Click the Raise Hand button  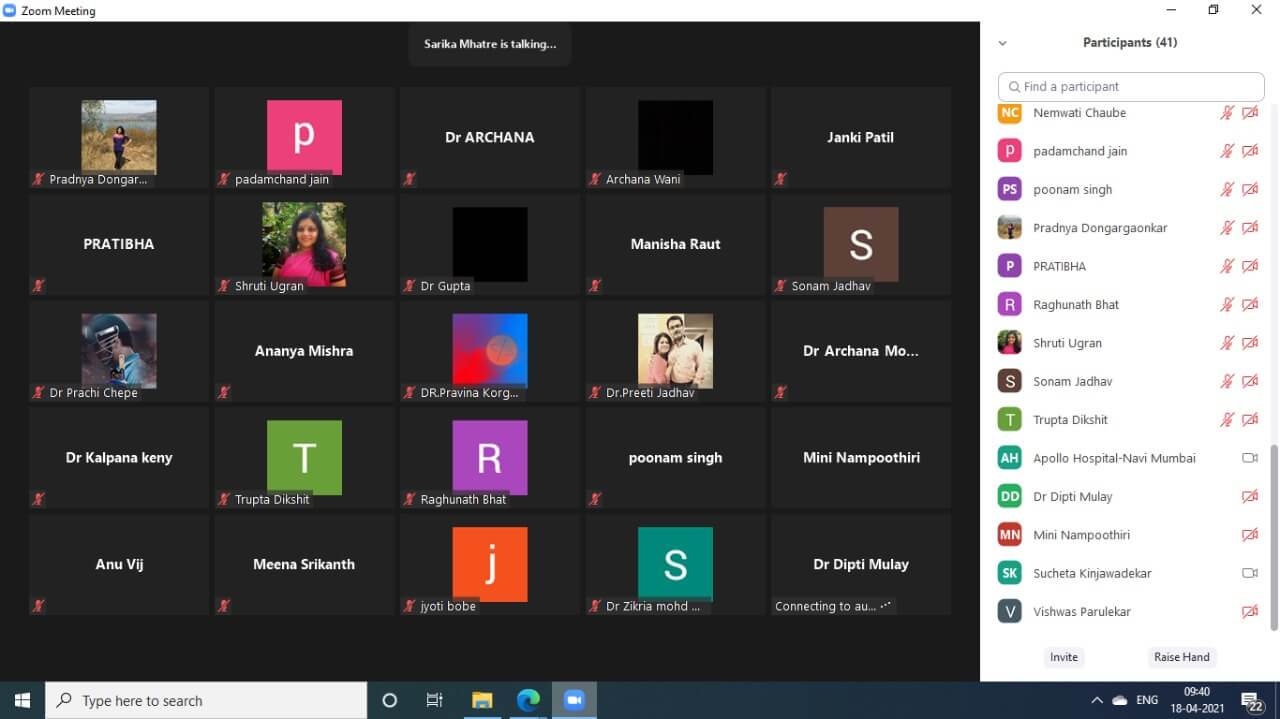[x=1181, y=657]
